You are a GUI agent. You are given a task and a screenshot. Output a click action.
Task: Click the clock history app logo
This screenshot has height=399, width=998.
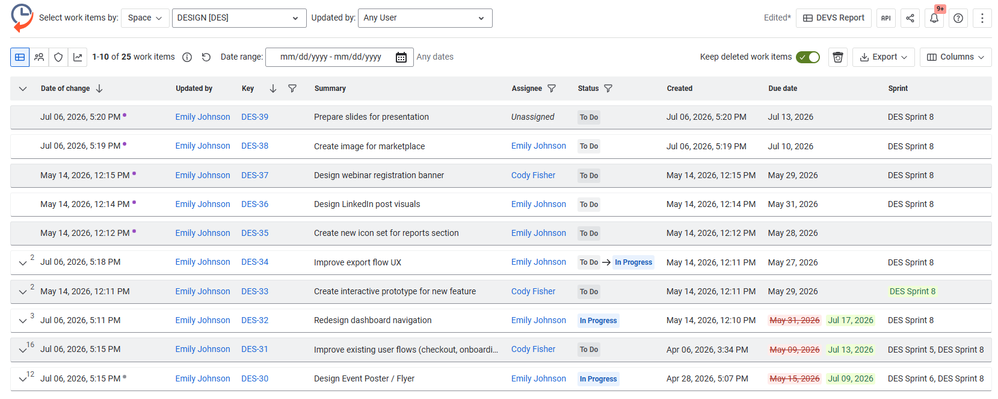pyautogui.click(x=22, y=18)
